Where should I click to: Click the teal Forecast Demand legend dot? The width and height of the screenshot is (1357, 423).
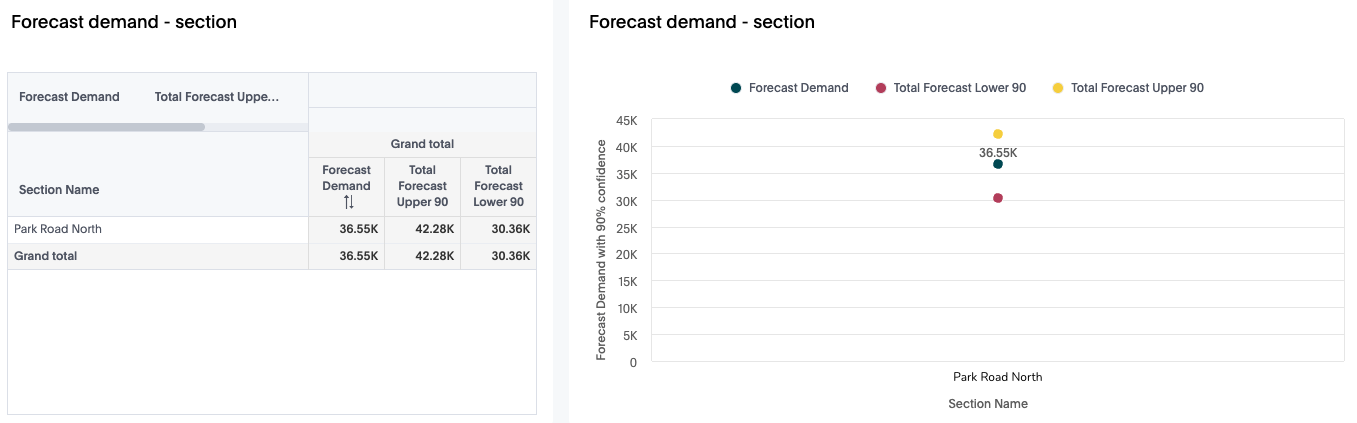coord(736,88)
